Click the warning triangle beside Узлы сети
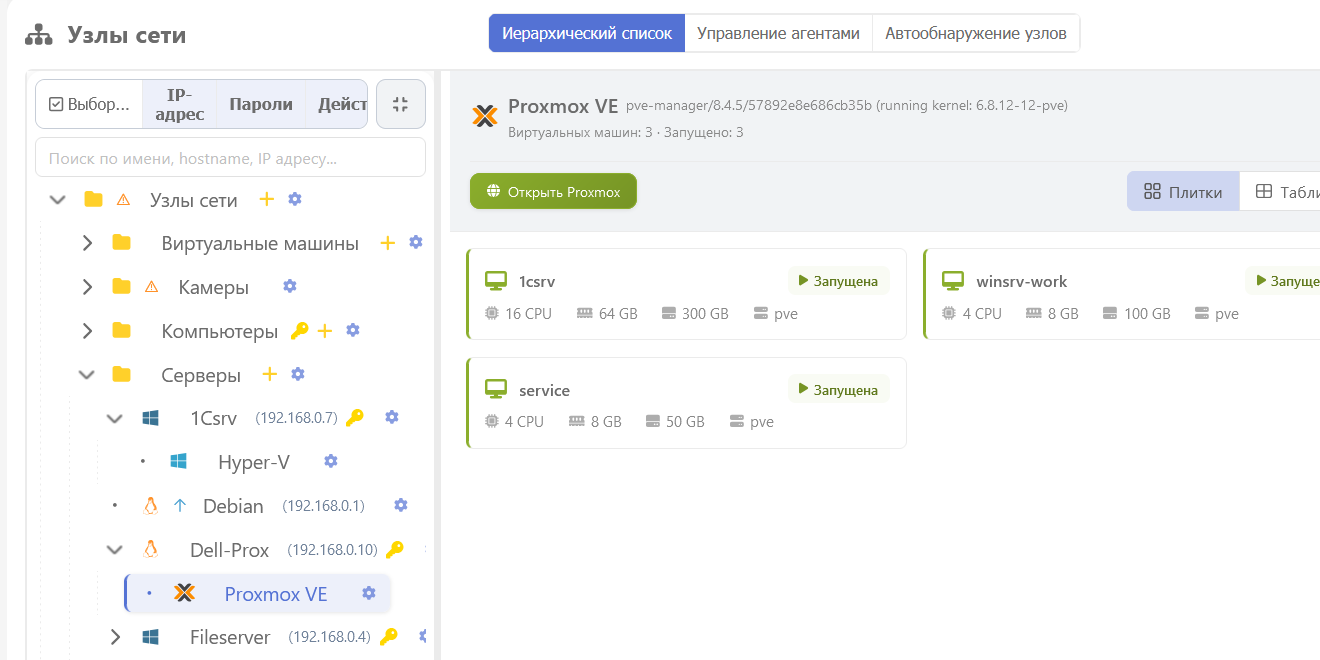This screenshot has height=660, width=1320. click(x=124, y=200)
